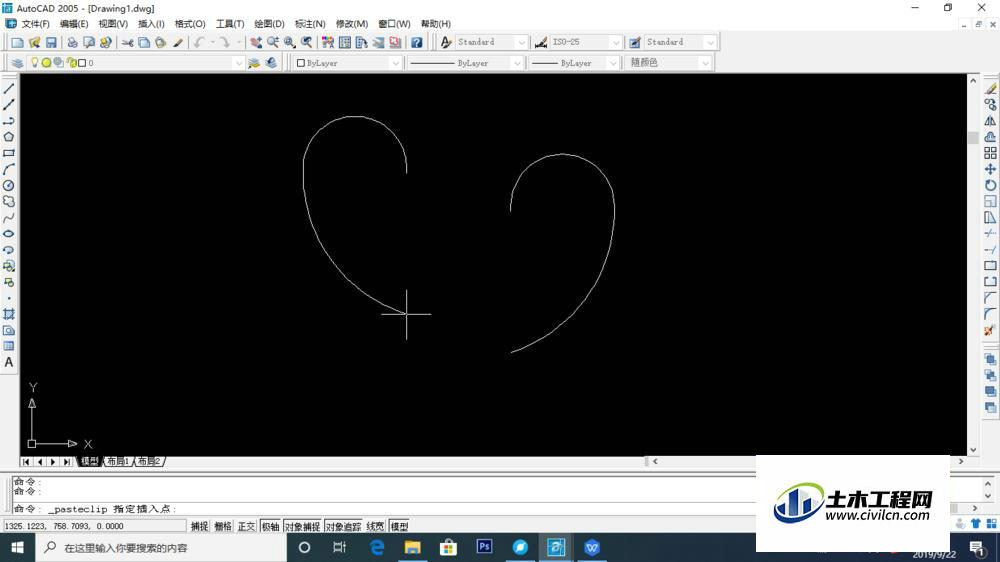Click the Rotate tool in modify toolbar
The image size is (1000, 562).
[x=990, y=185]
